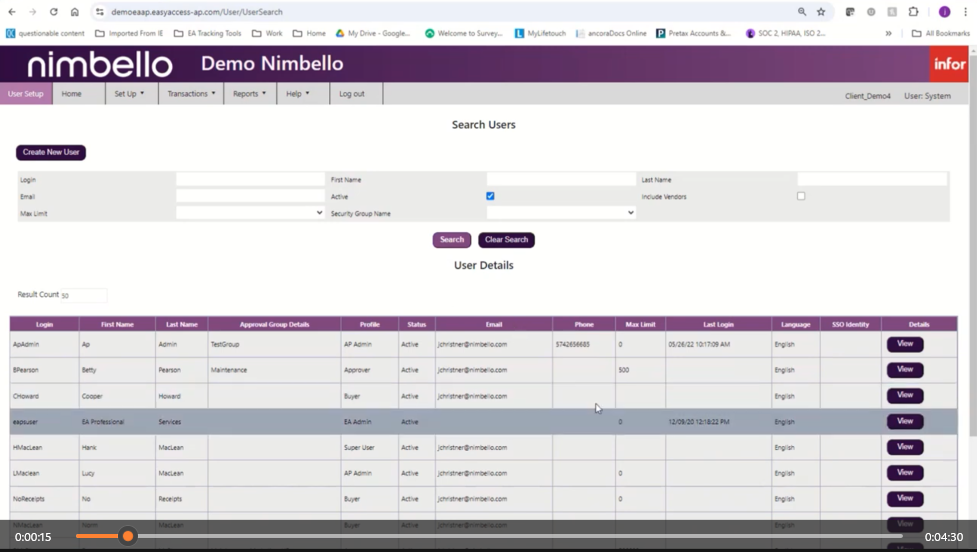Go to the Home menu item
The width and height of the screenshot is (977, 552).
point(71,93)
